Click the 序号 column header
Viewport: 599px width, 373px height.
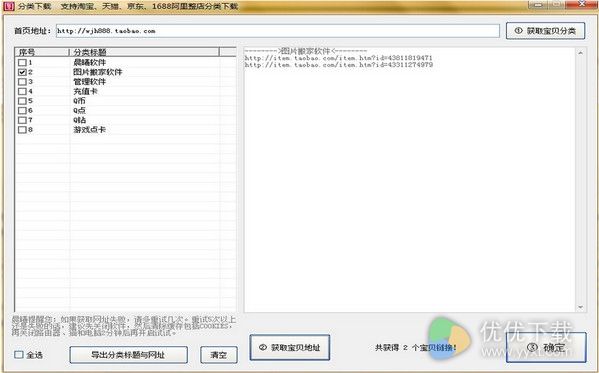click(42, 52)
